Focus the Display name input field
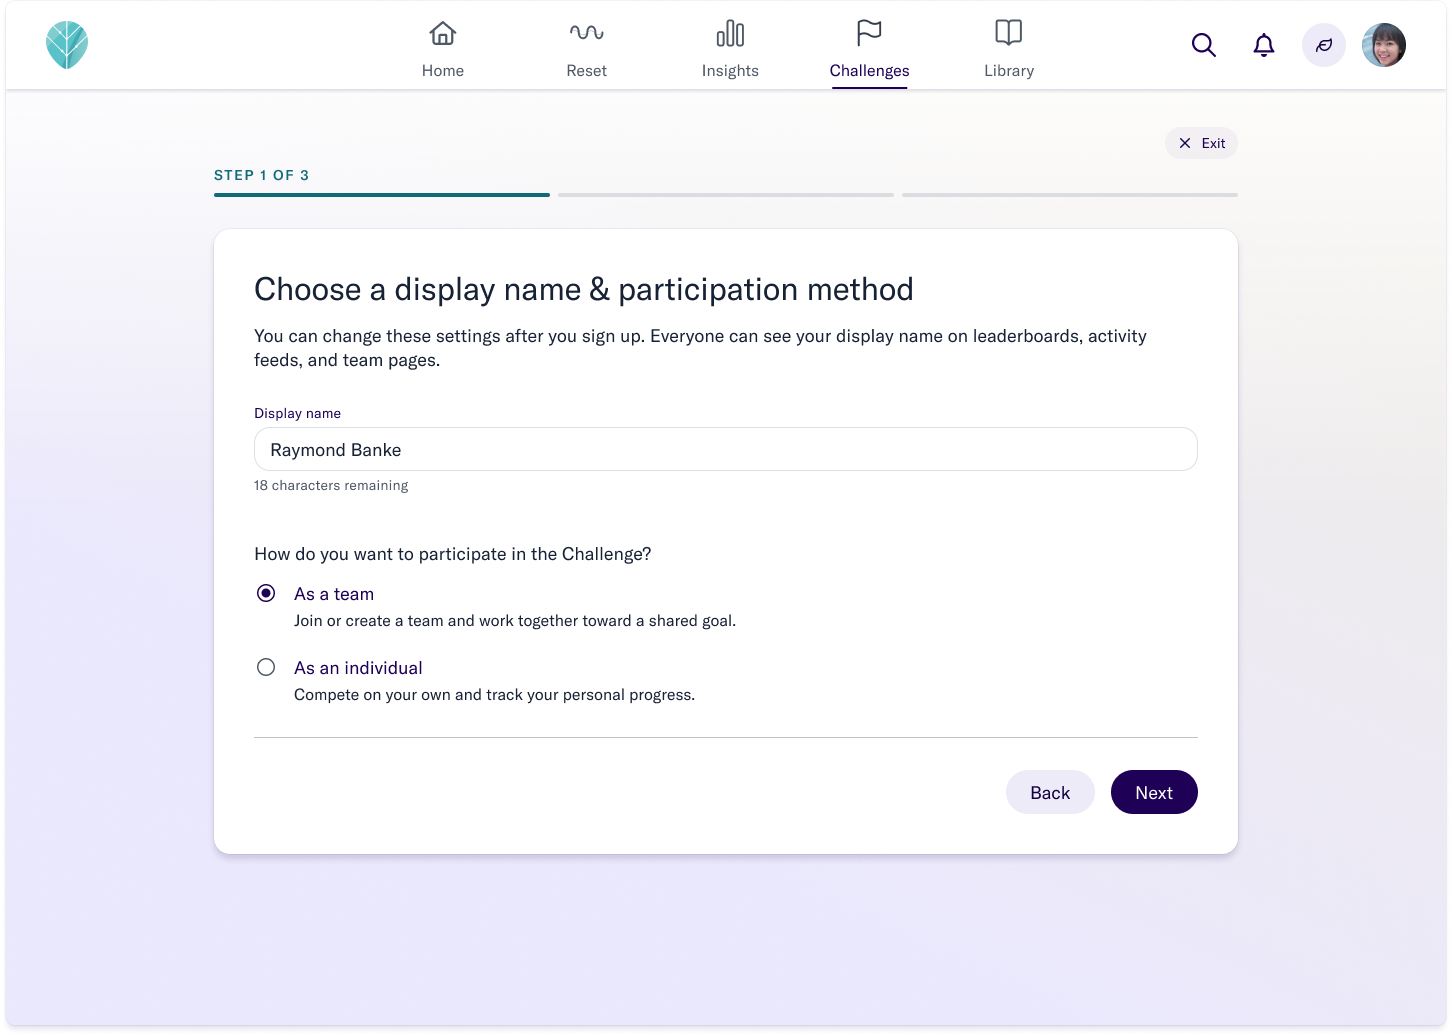This screenshot has width=1452, height=1036. pos(726,449)
